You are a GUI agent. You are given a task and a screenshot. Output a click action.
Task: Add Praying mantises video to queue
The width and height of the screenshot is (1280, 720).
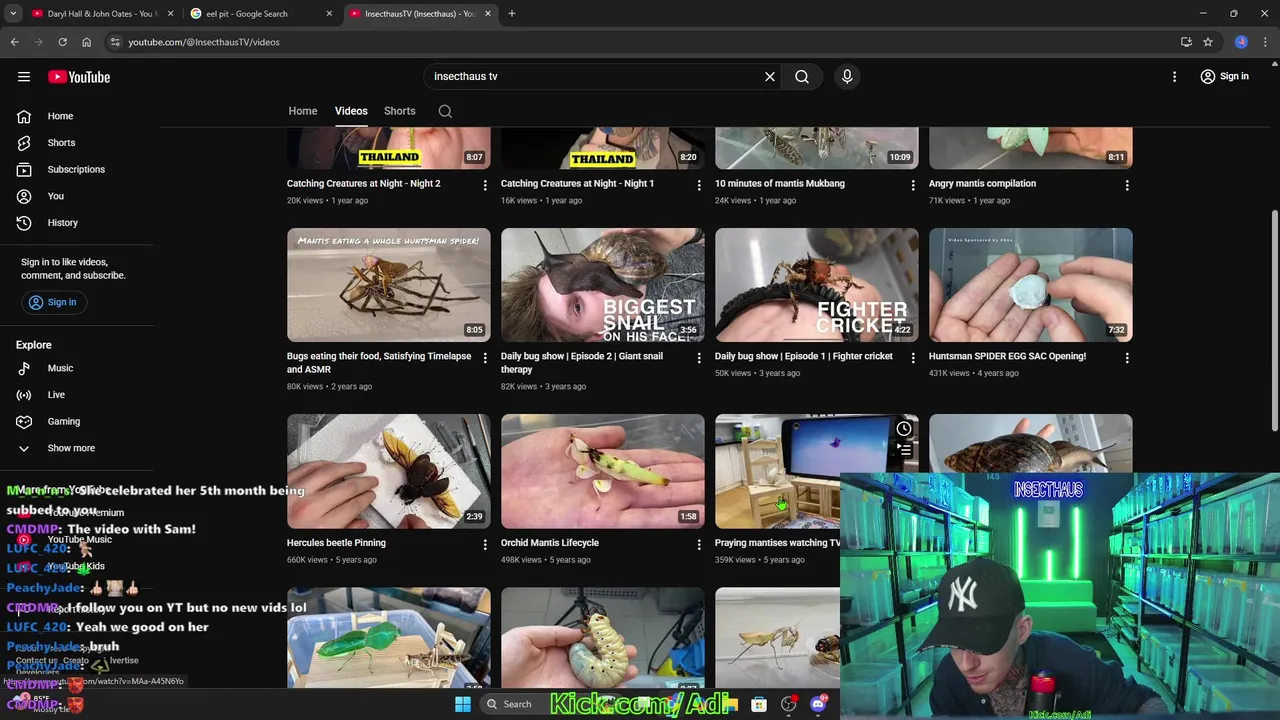pyautogui.click(x=904, y=451)
